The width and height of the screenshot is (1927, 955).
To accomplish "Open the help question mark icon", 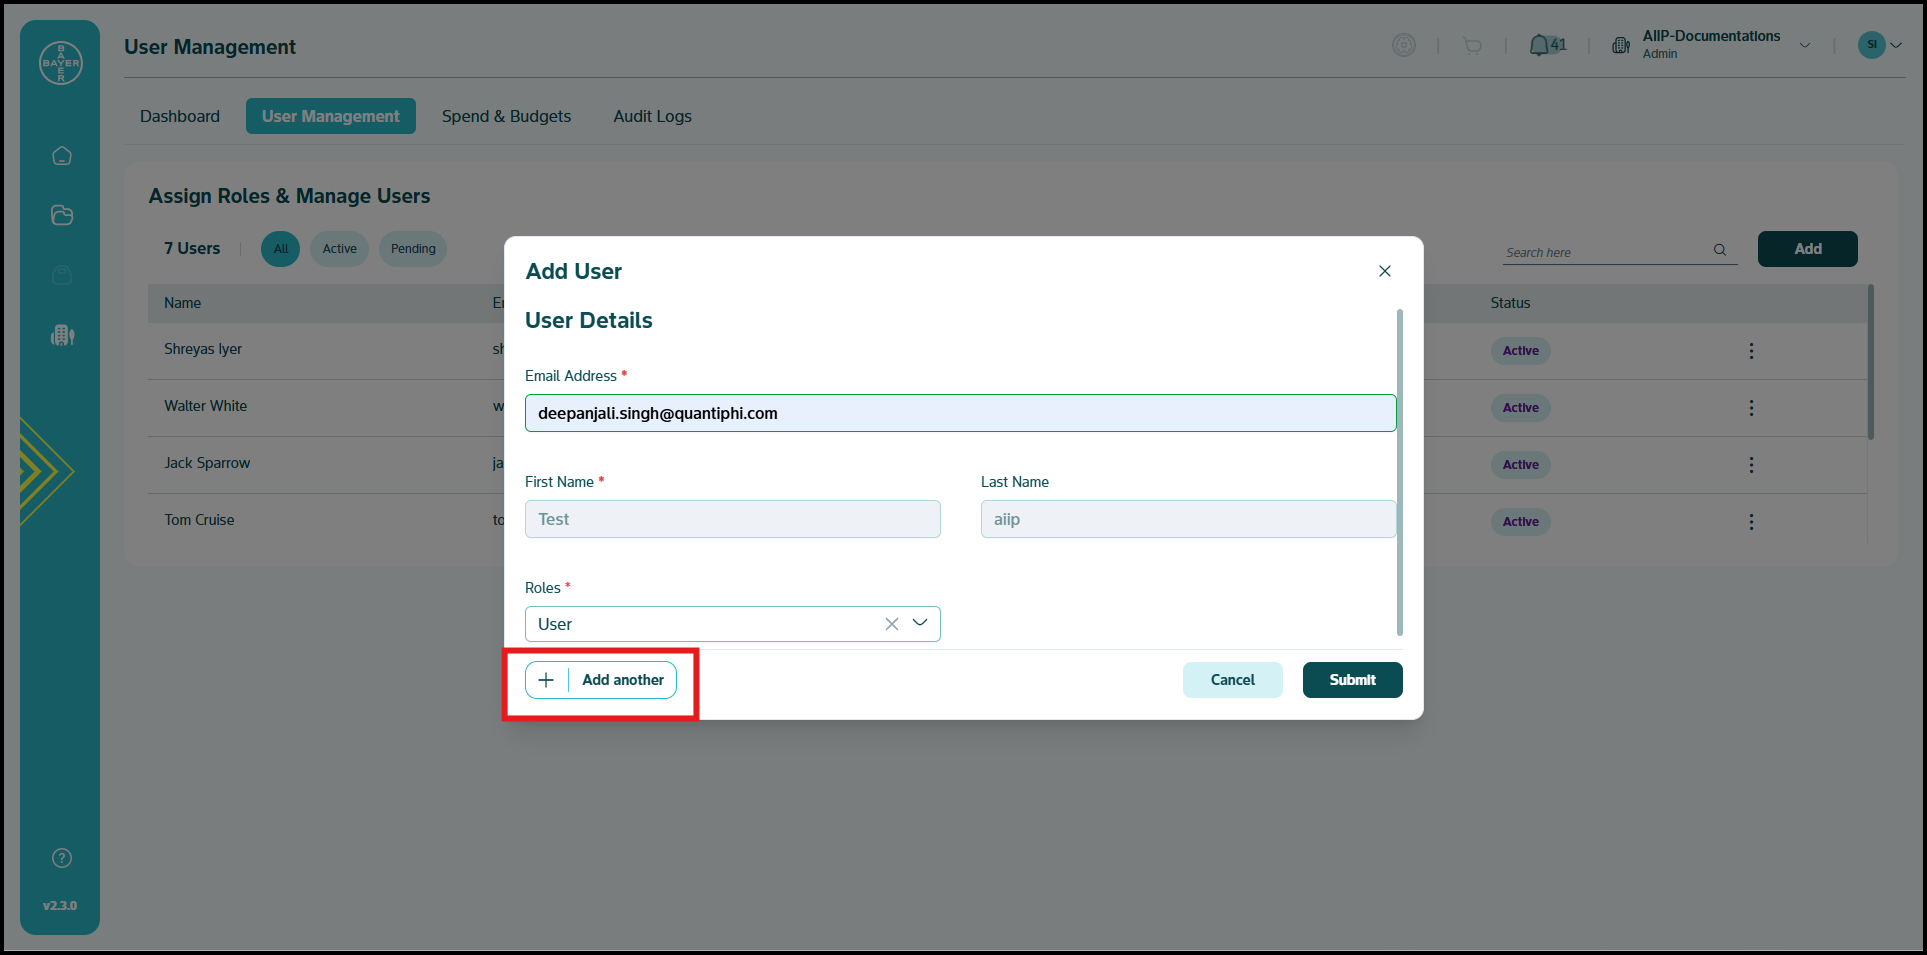I will pyautogui.click(x=62, y=858).
